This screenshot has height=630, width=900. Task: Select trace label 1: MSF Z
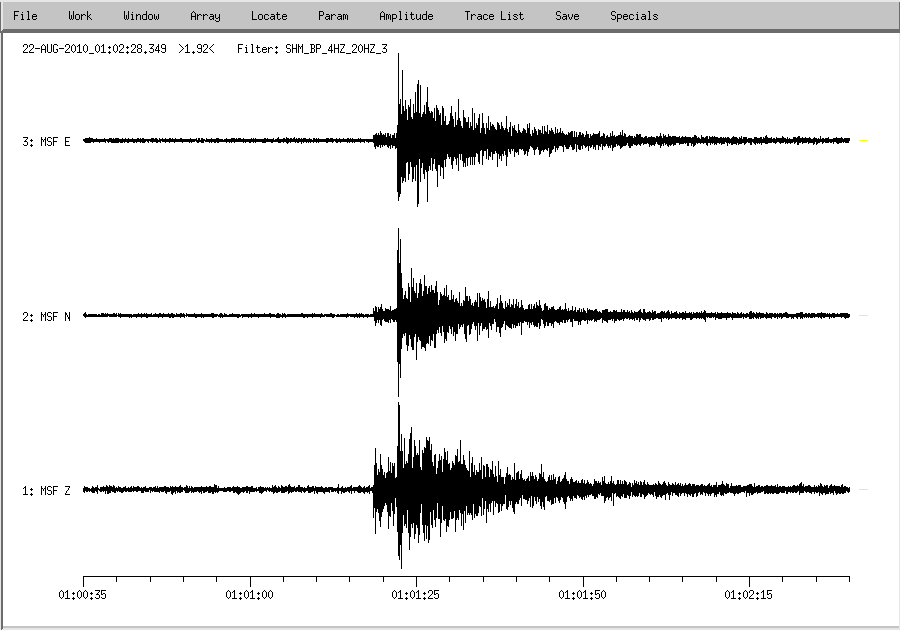[x=46, y=491]
